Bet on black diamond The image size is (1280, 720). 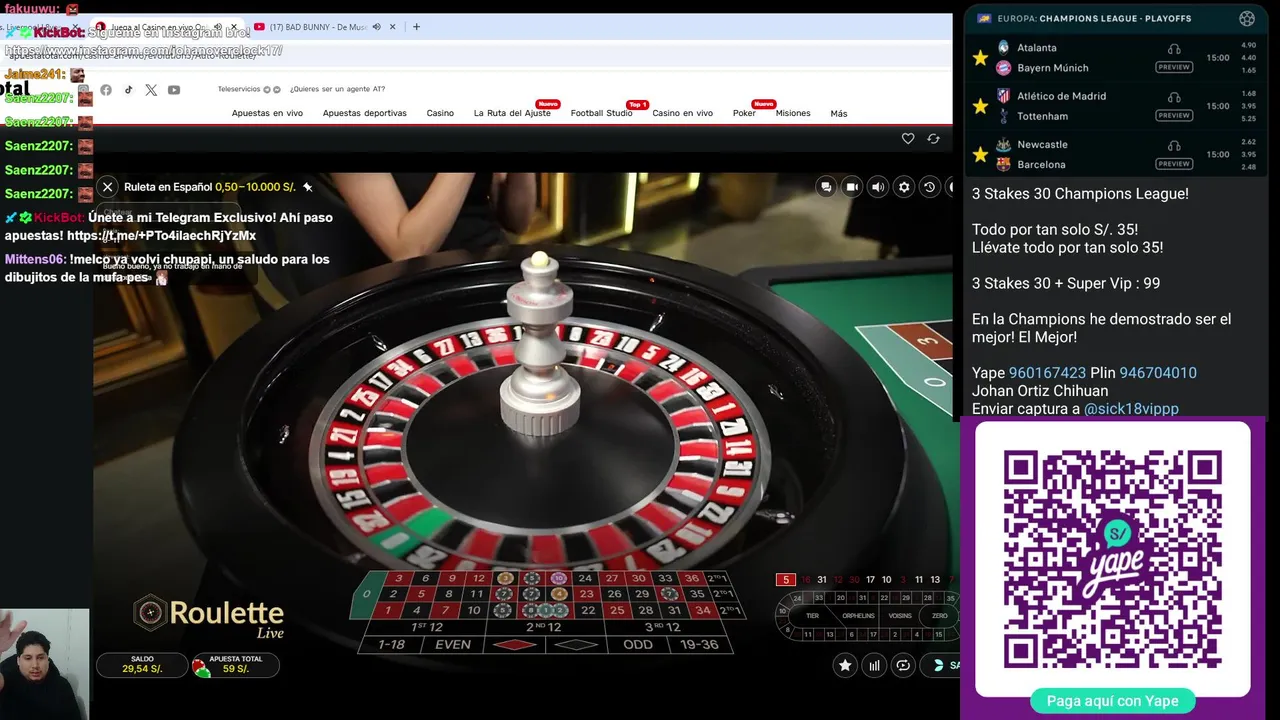coord(575,645)
